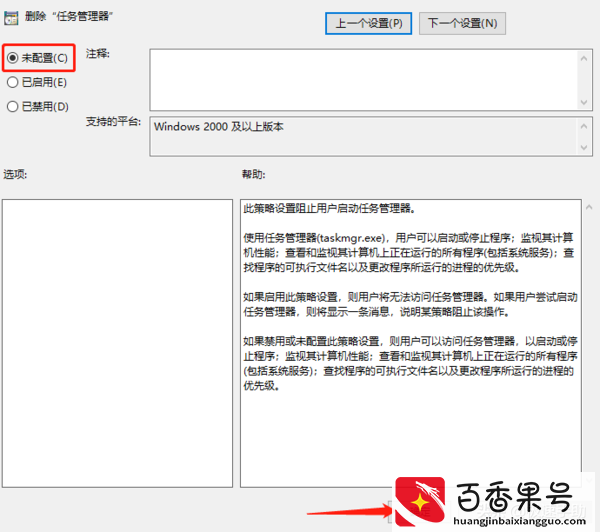Click help paragraph starting '使用任务管理器(taskmgr.exe)'
The image size is (600, 532).
(409, 253)
